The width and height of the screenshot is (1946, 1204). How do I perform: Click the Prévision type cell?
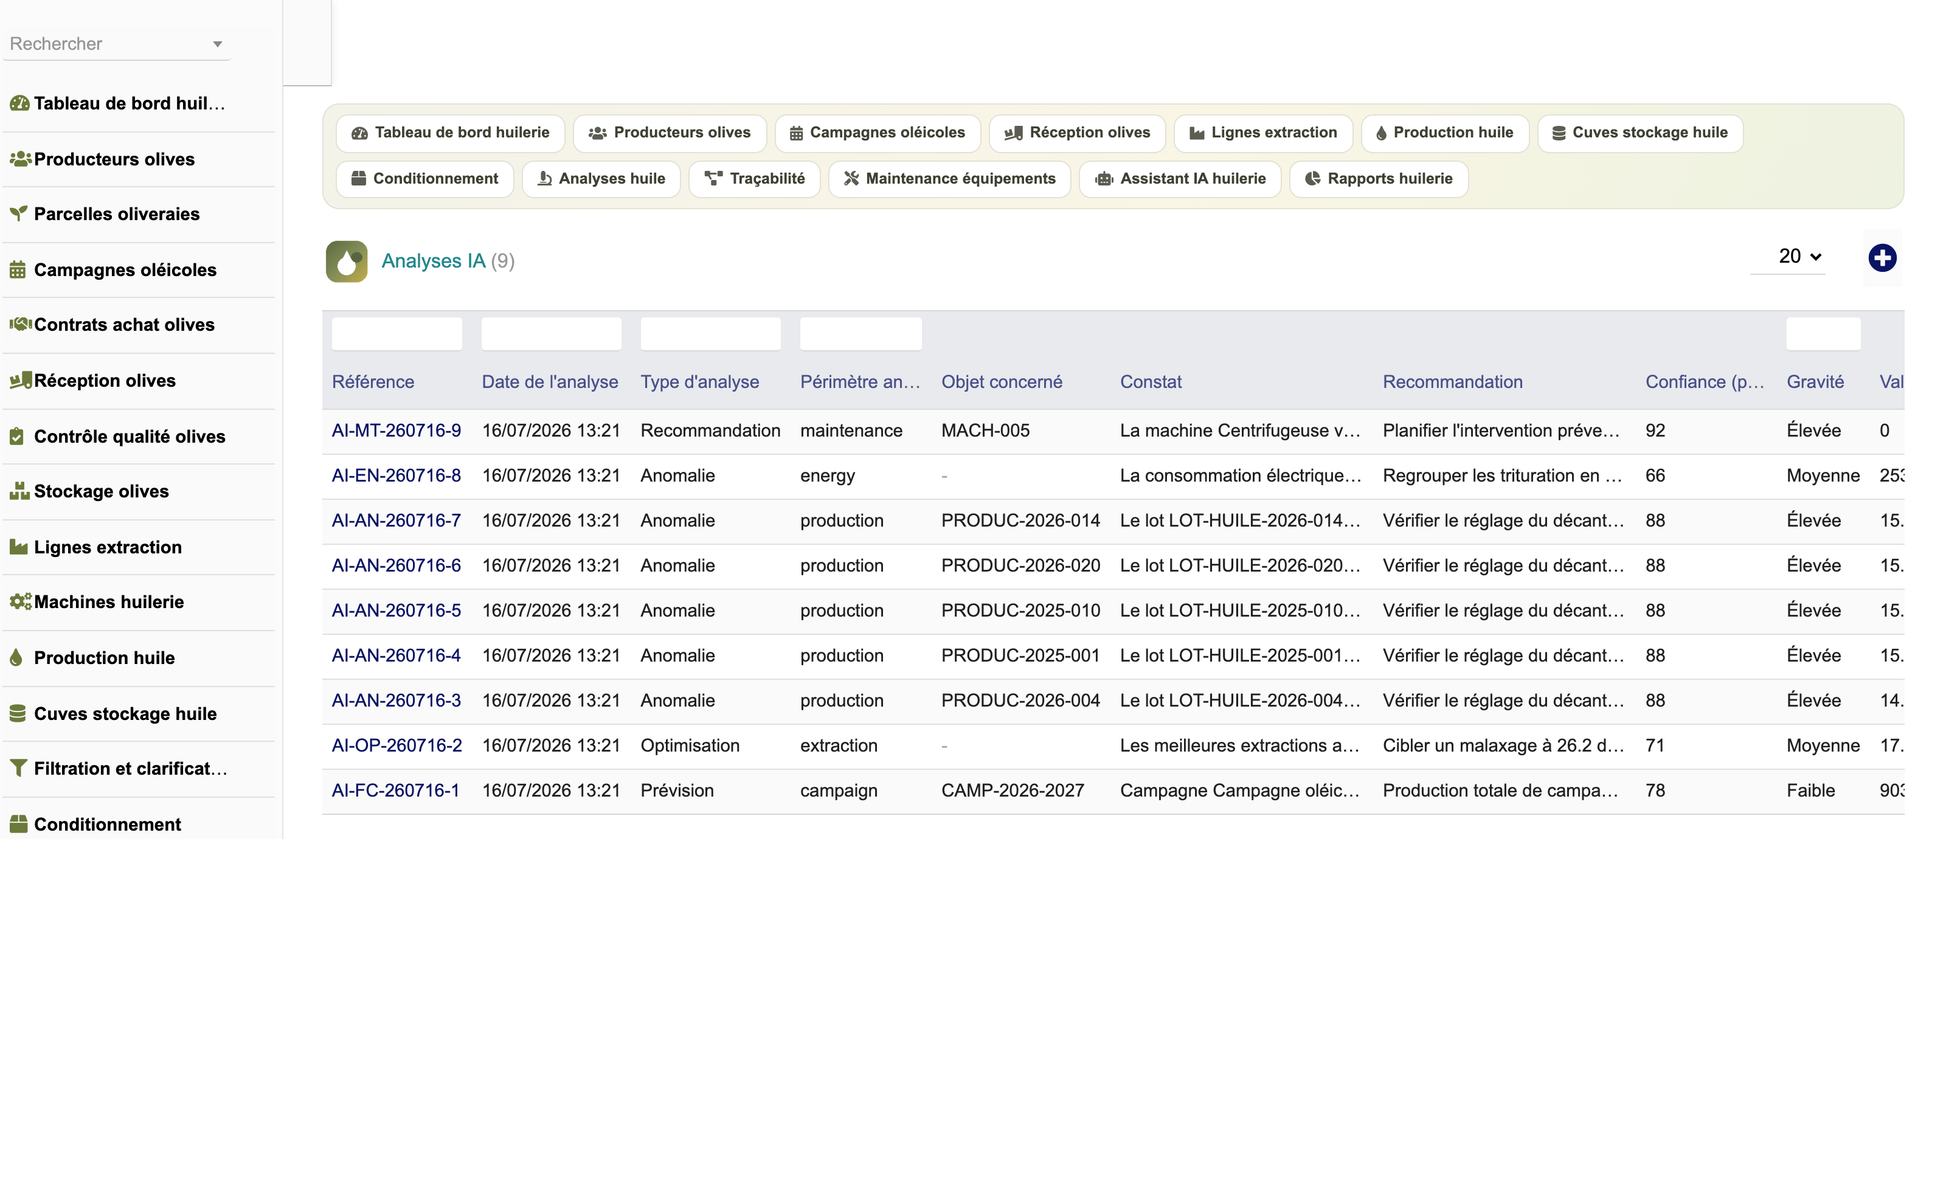[677, 791]
